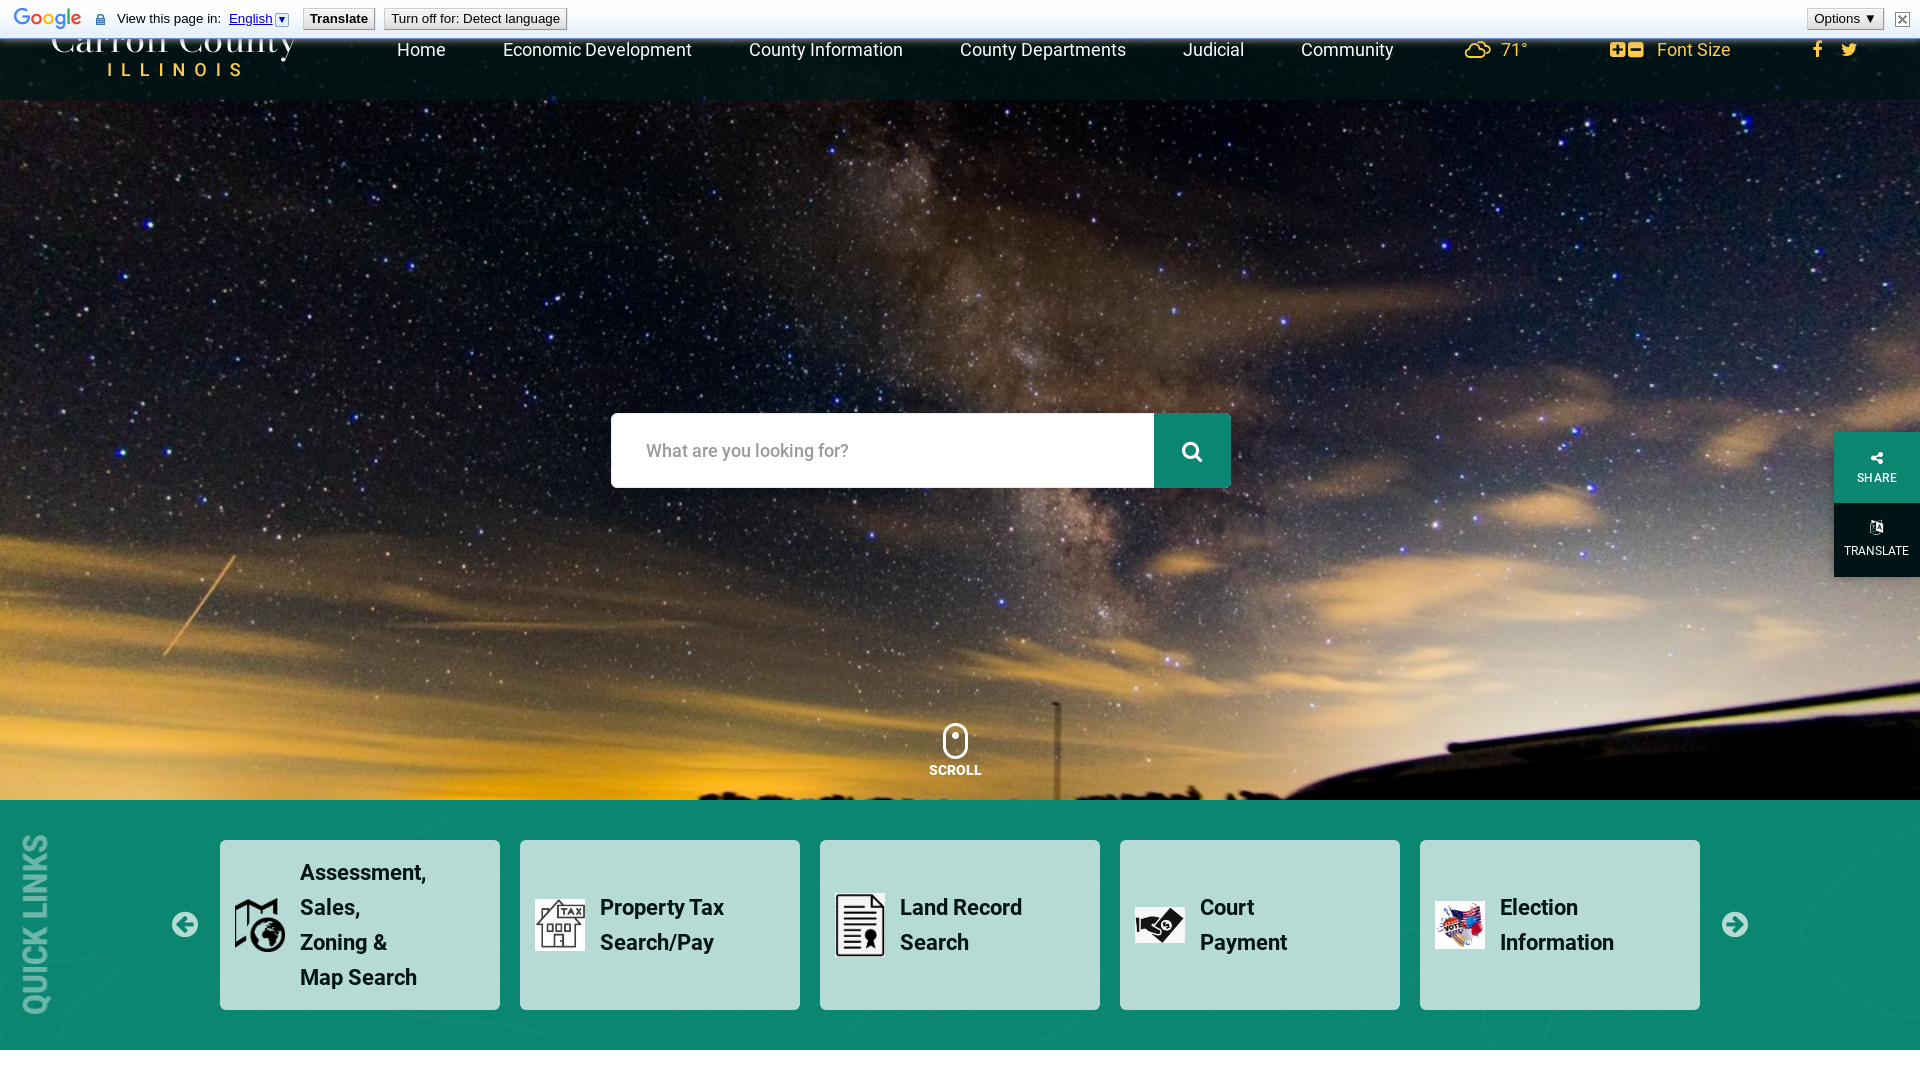Image resolution: width=1920 pixels, height=1080 pixels.
Task: Open Election Information link
Action: pos(1560,925)
